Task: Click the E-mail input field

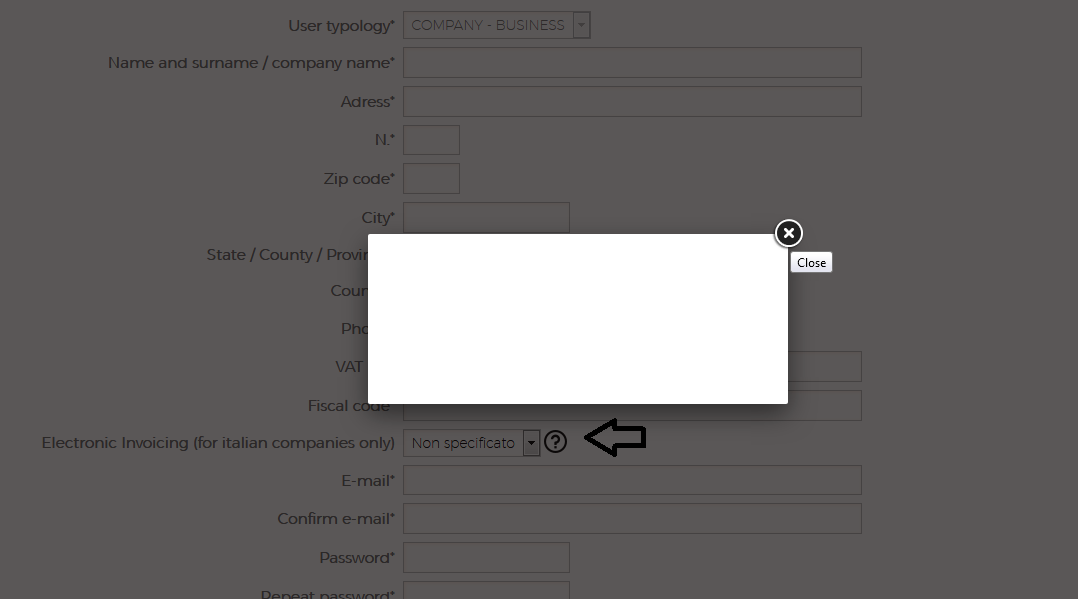Action: coord(632,480)
